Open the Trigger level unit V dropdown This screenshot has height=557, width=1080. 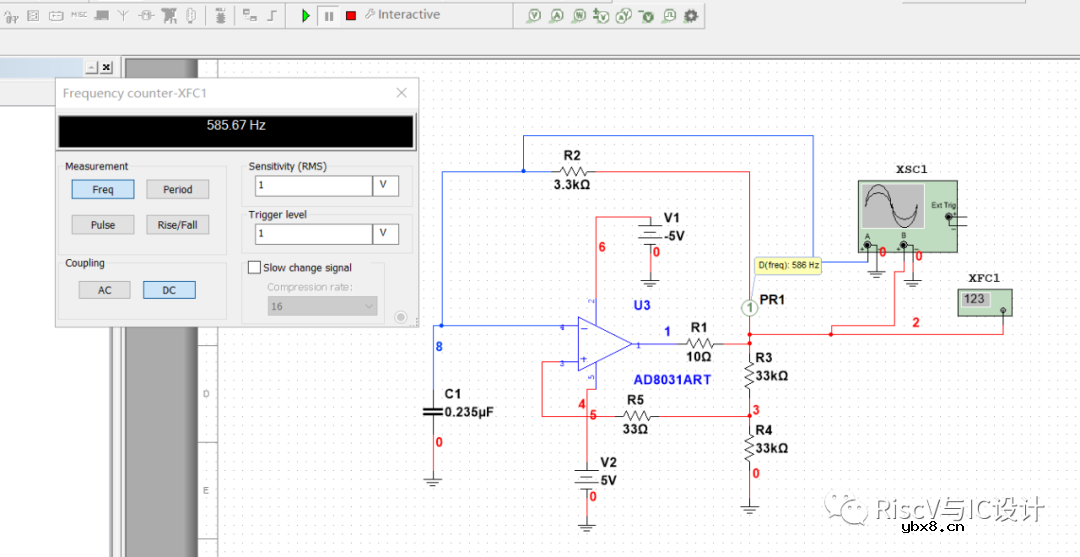pos(385,234)
